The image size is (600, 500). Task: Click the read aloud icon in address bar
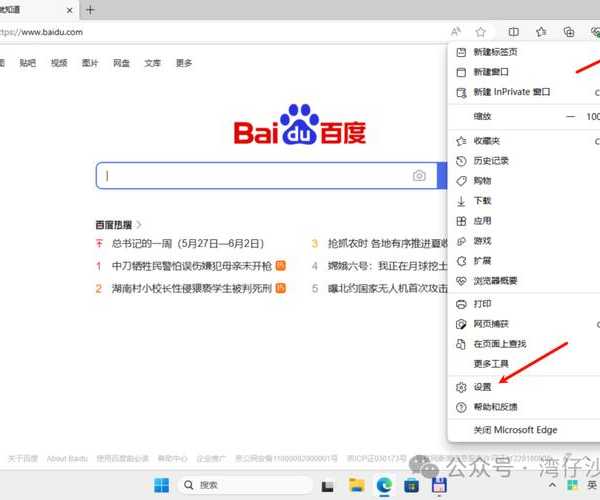tap(455, 32)
